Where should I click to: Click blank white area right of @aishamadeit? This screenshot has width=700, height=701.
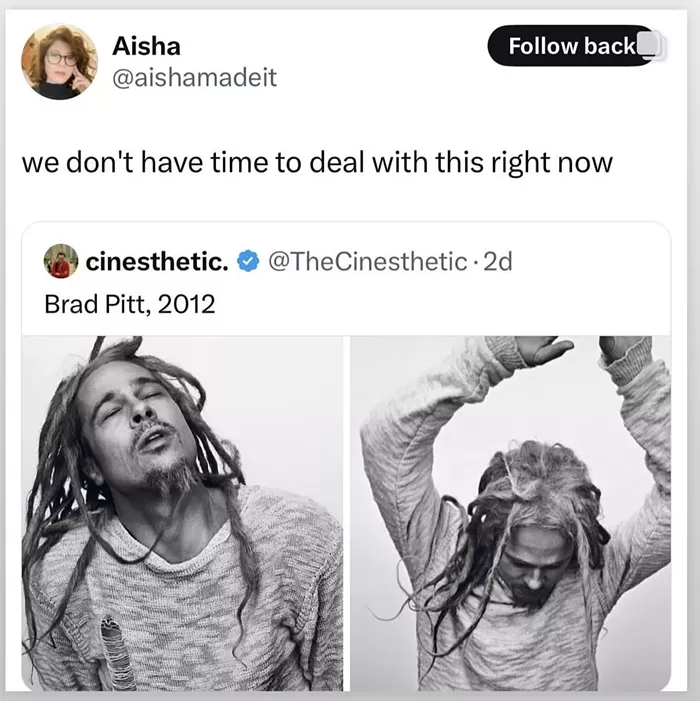click(380, 78)
